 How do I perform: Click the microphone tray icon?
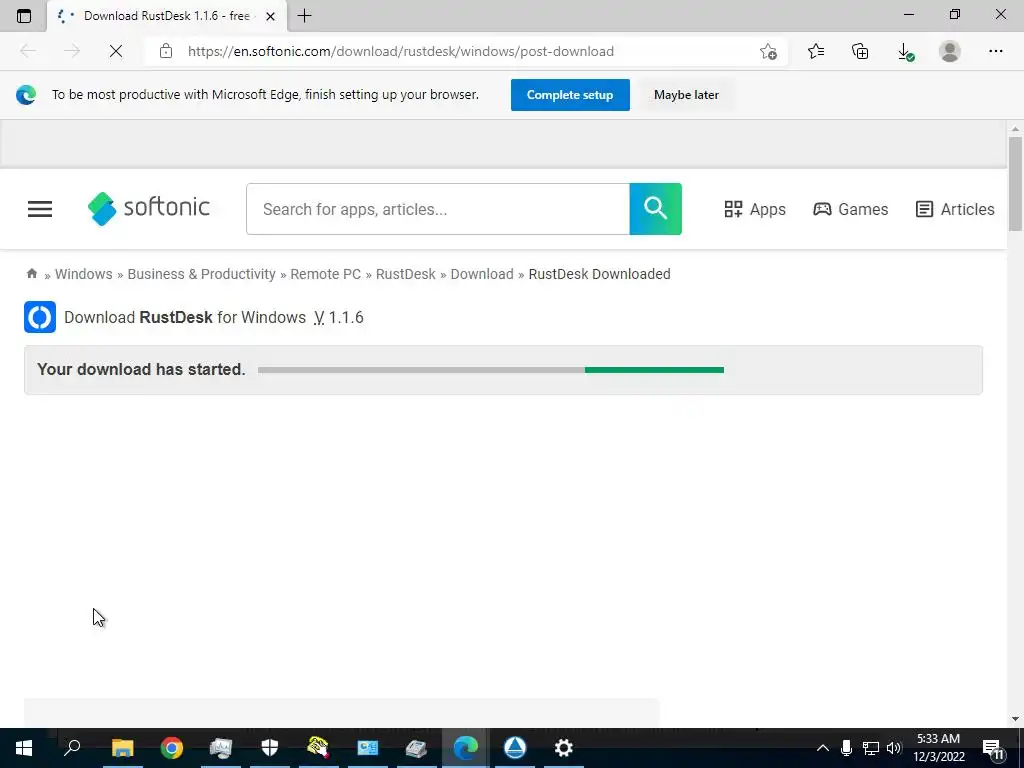[846, 748]
